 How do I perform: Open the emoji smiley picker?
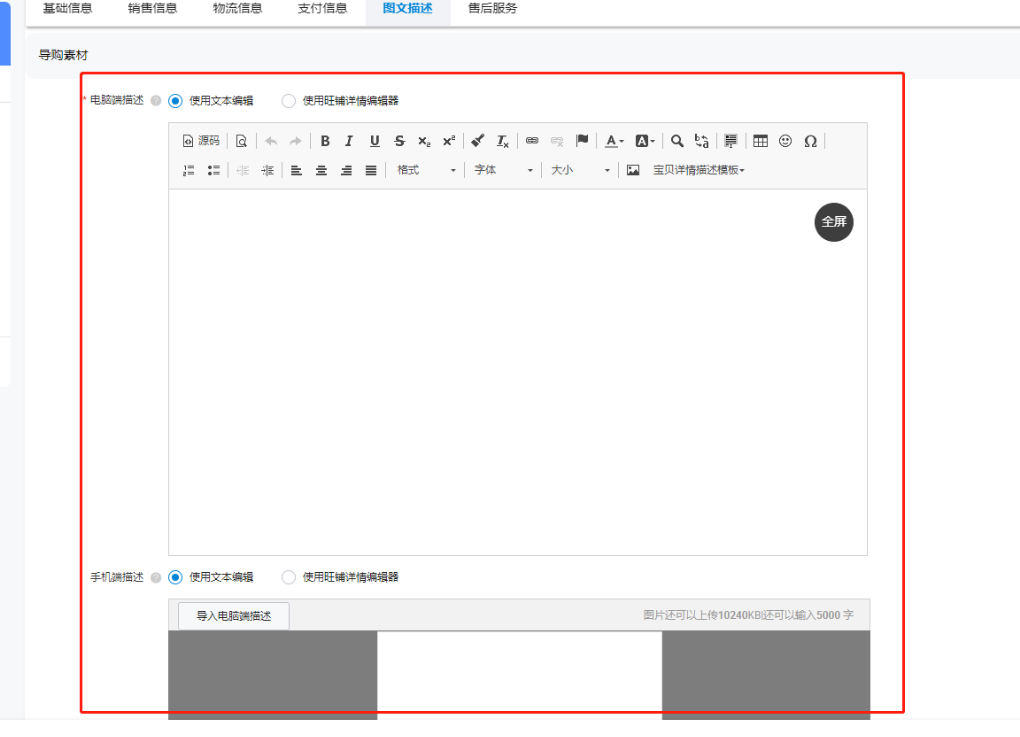[785, 141]
